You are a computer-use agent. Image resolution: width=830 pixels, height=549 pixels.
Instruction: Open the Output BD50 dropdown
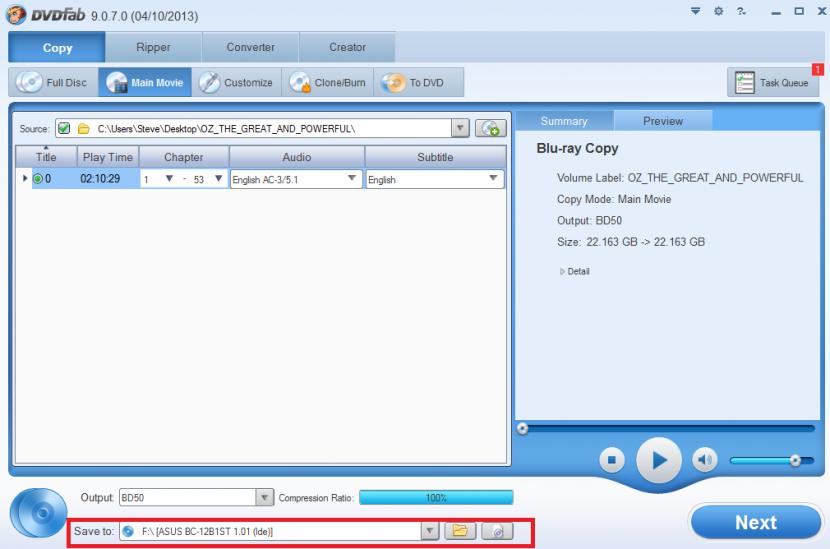point(264,497)
